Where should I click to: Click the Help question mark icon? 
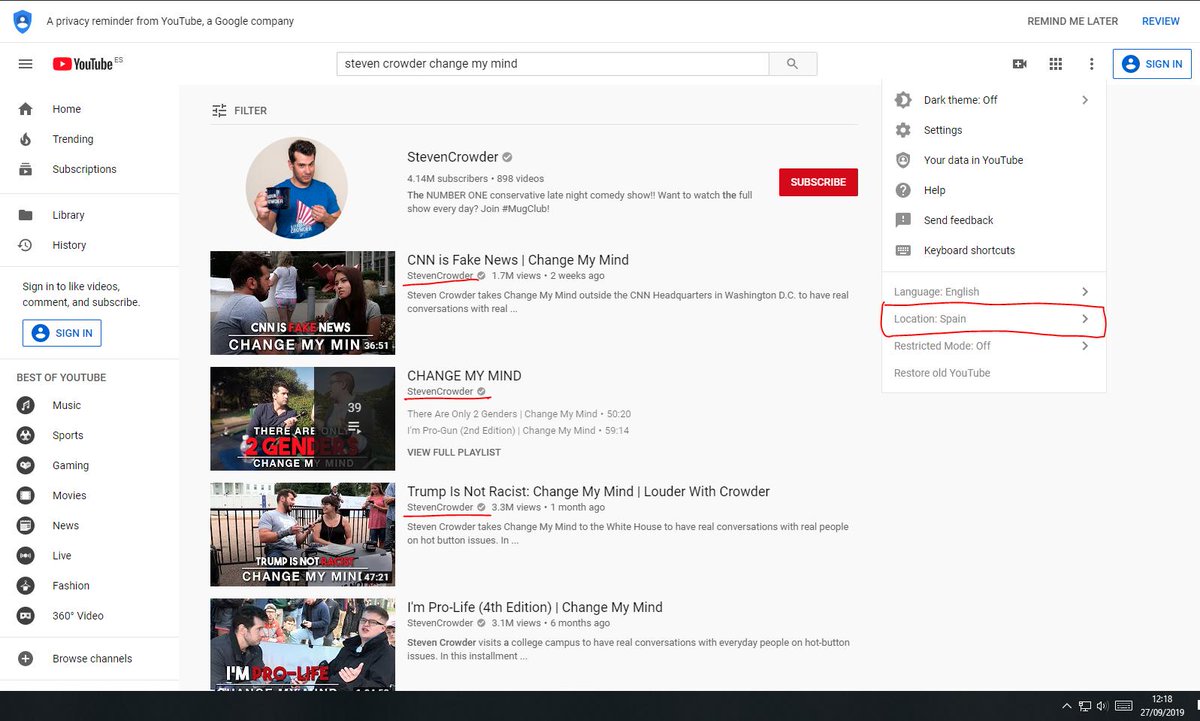pyautogui.click(x=903, y=190)
